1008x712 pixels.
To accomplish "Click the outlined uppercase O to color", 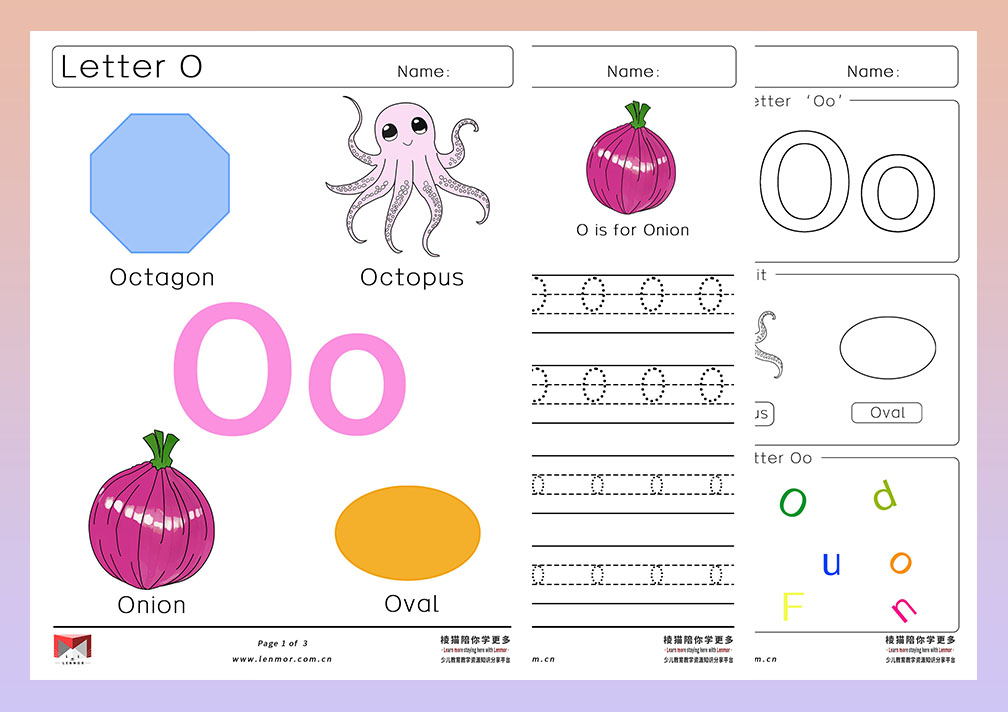I will tap(804, 182).
